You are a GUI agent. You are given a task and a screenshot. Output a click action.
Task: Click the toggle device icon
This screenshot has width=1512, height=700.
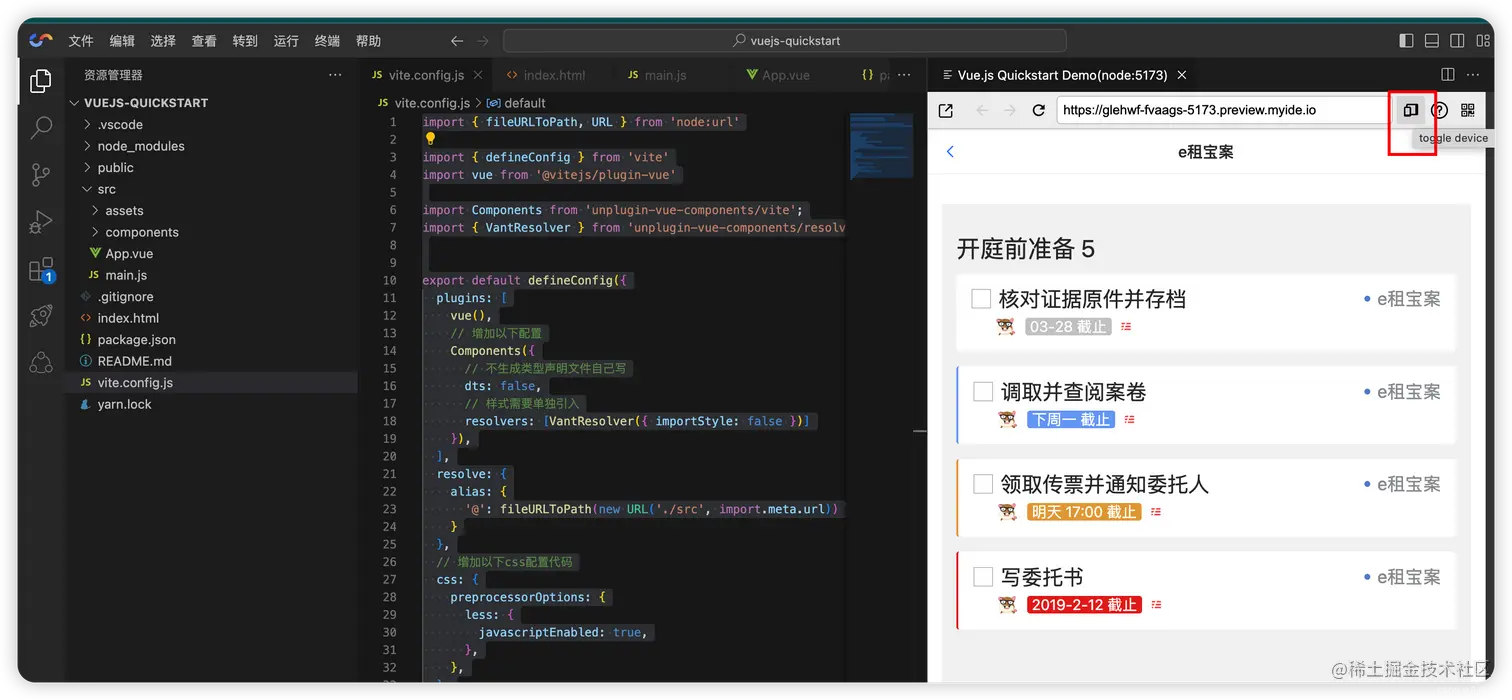pos(1410,110)
